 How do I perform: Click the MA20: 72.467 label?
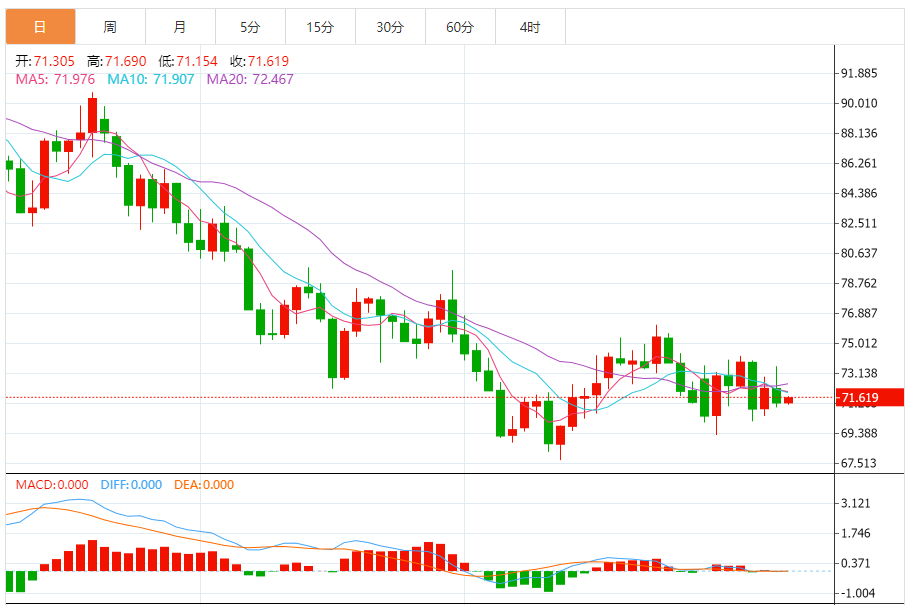250,79
